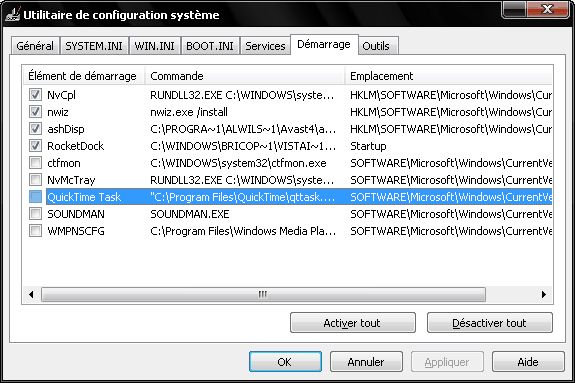Screen dimensions: 575x383
Task: Cancel with the Annuler button
Action: [x=366, y=362]
